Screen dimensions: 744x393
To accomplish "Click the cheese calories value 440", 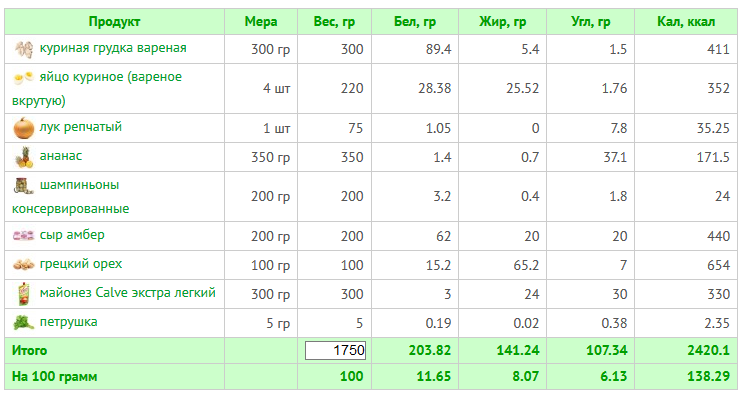I will coord(718,236).
